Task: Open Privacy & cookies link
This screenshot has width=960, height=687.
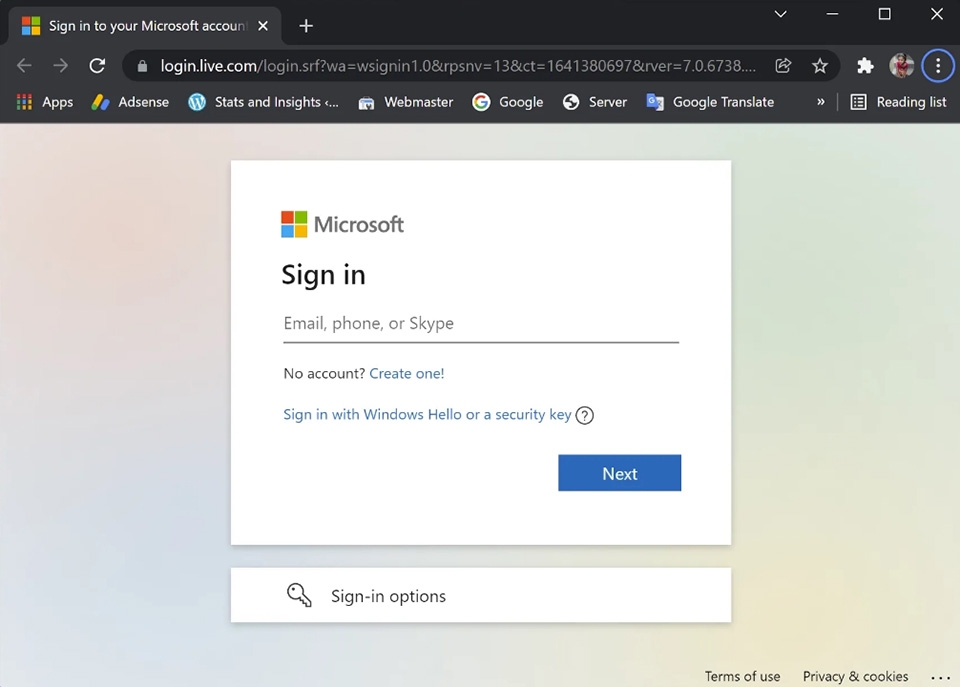Action: click(x=855, y=677)
